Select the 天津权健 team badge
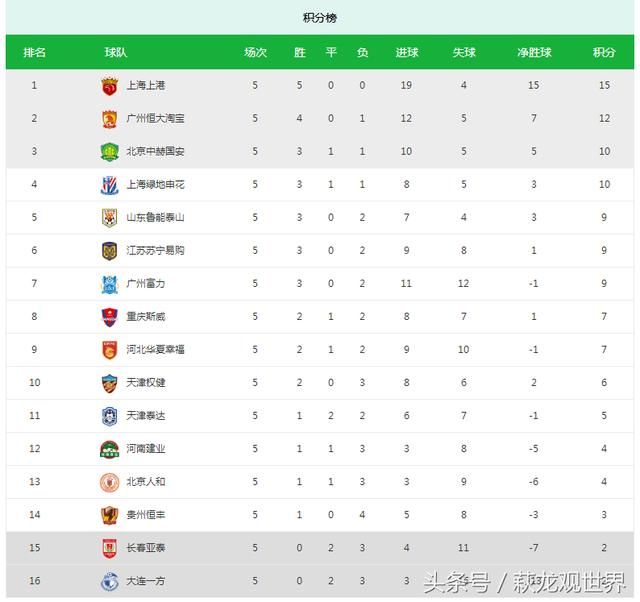 (x=109, y=383)
